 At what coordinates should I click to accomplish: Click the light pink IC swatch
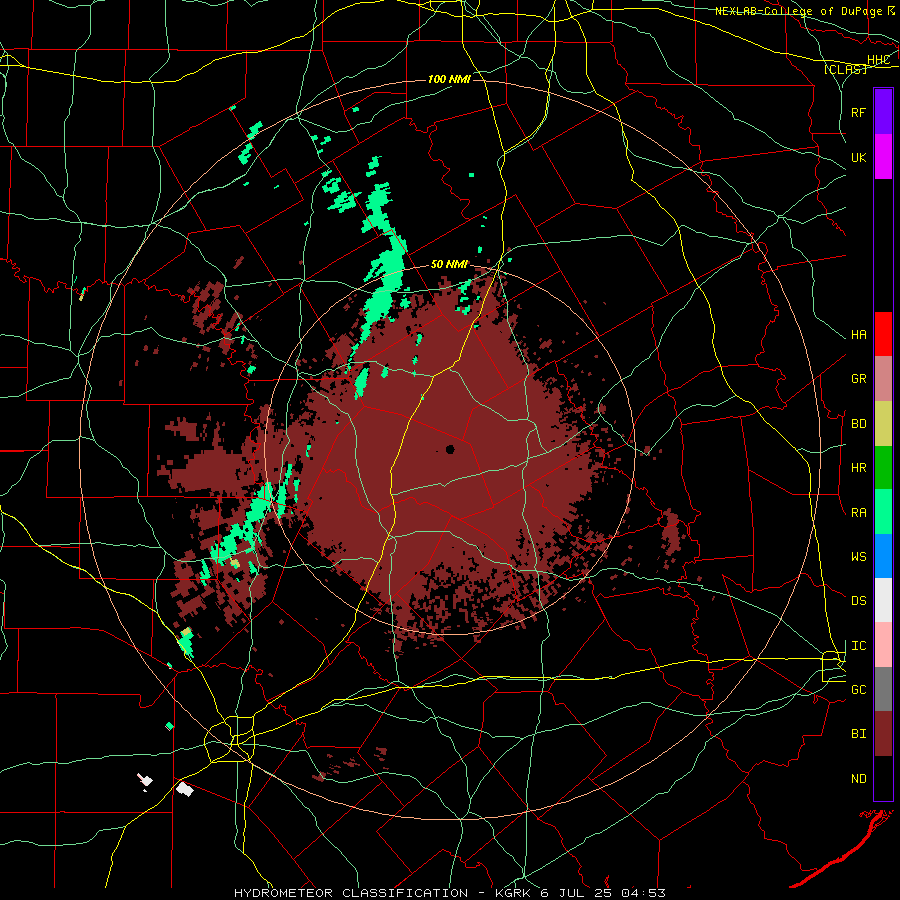pos(883,645)
